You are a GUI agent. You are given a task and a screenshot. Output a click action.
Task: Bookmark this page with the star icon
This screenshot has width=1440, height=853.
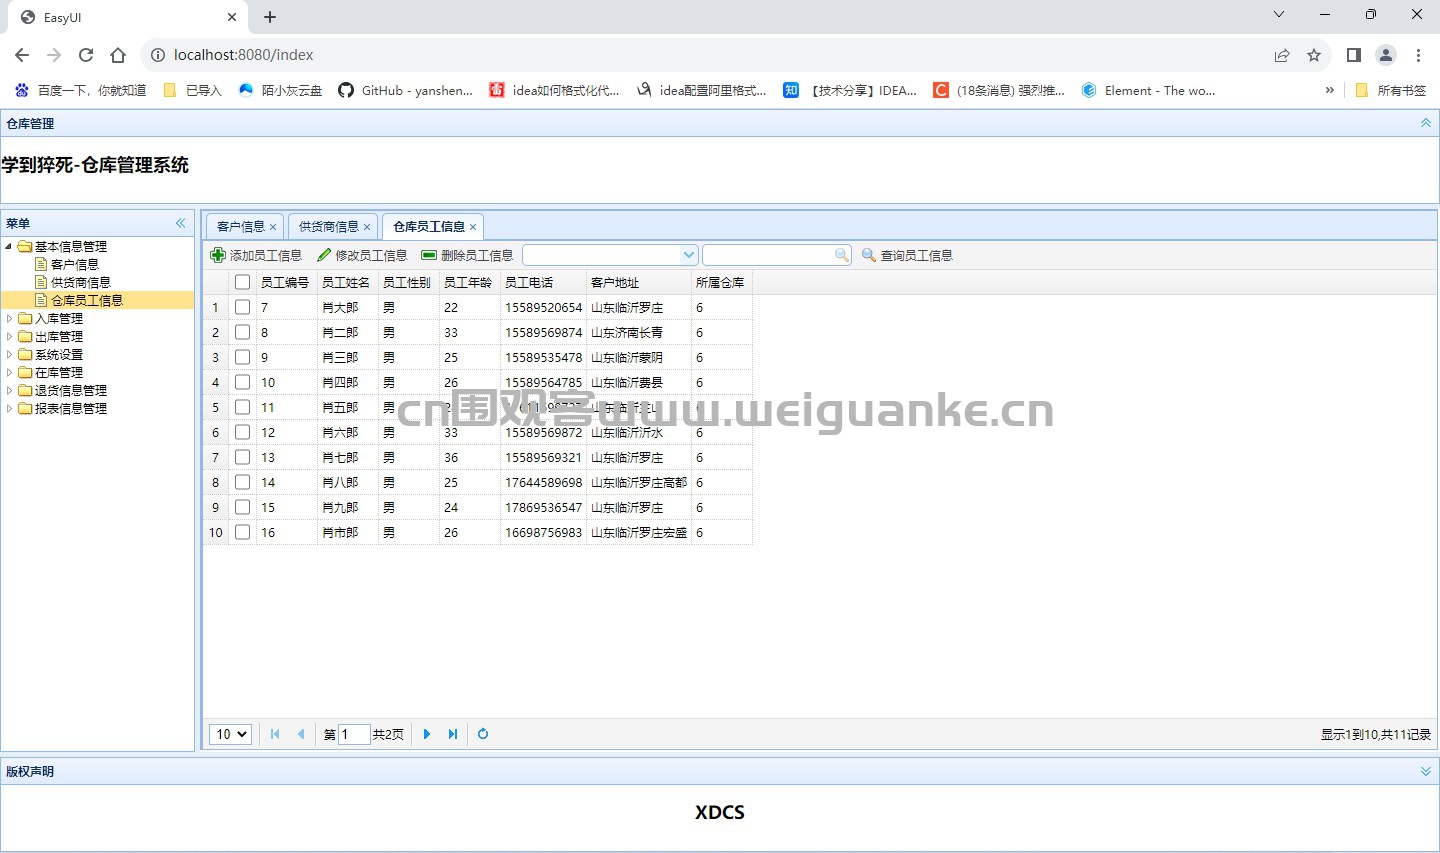[1314, 55]
